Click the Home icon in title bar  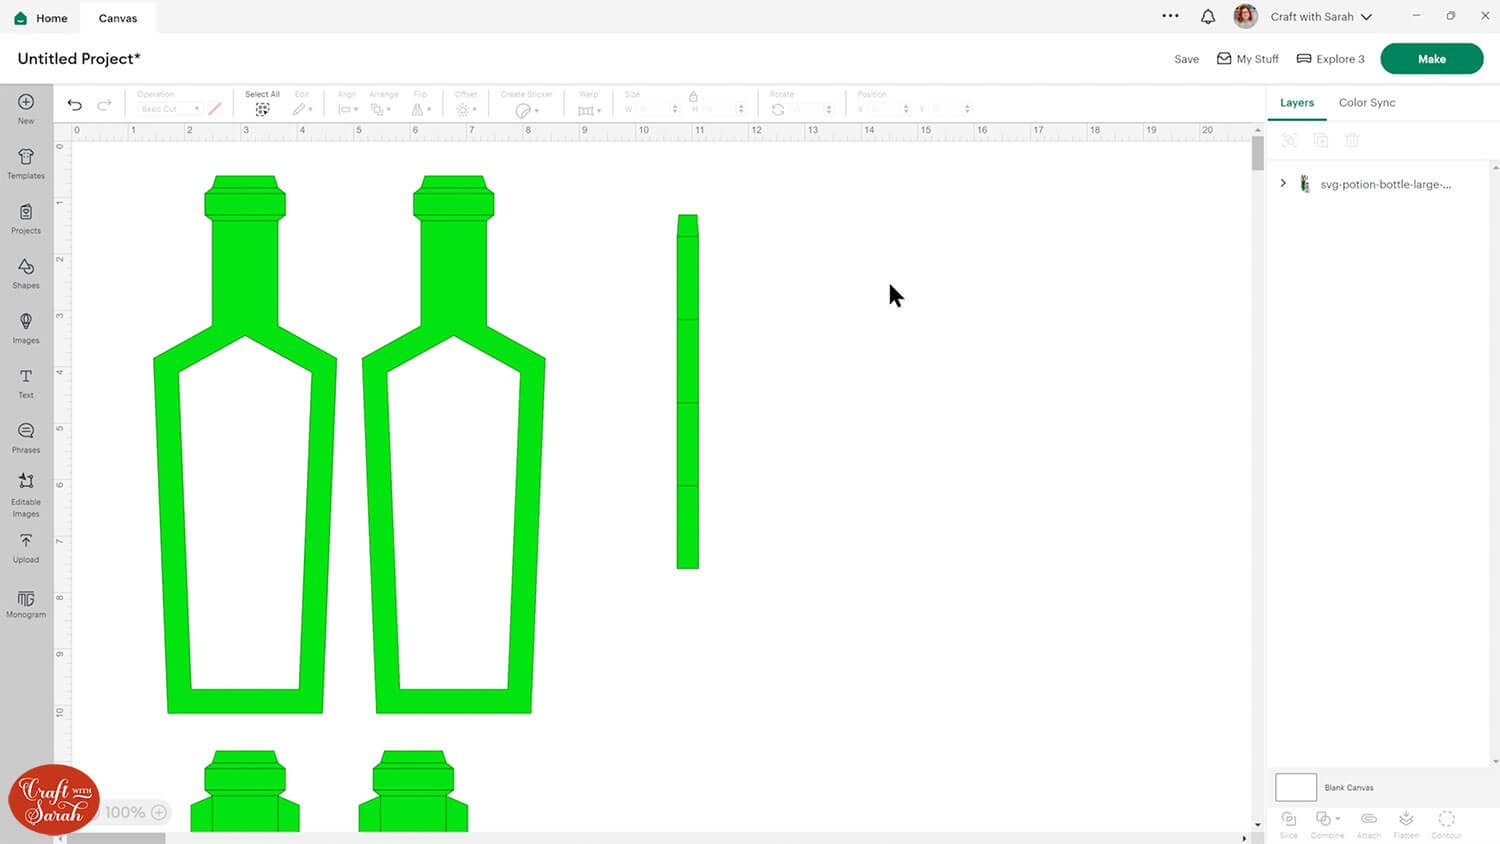20,18
